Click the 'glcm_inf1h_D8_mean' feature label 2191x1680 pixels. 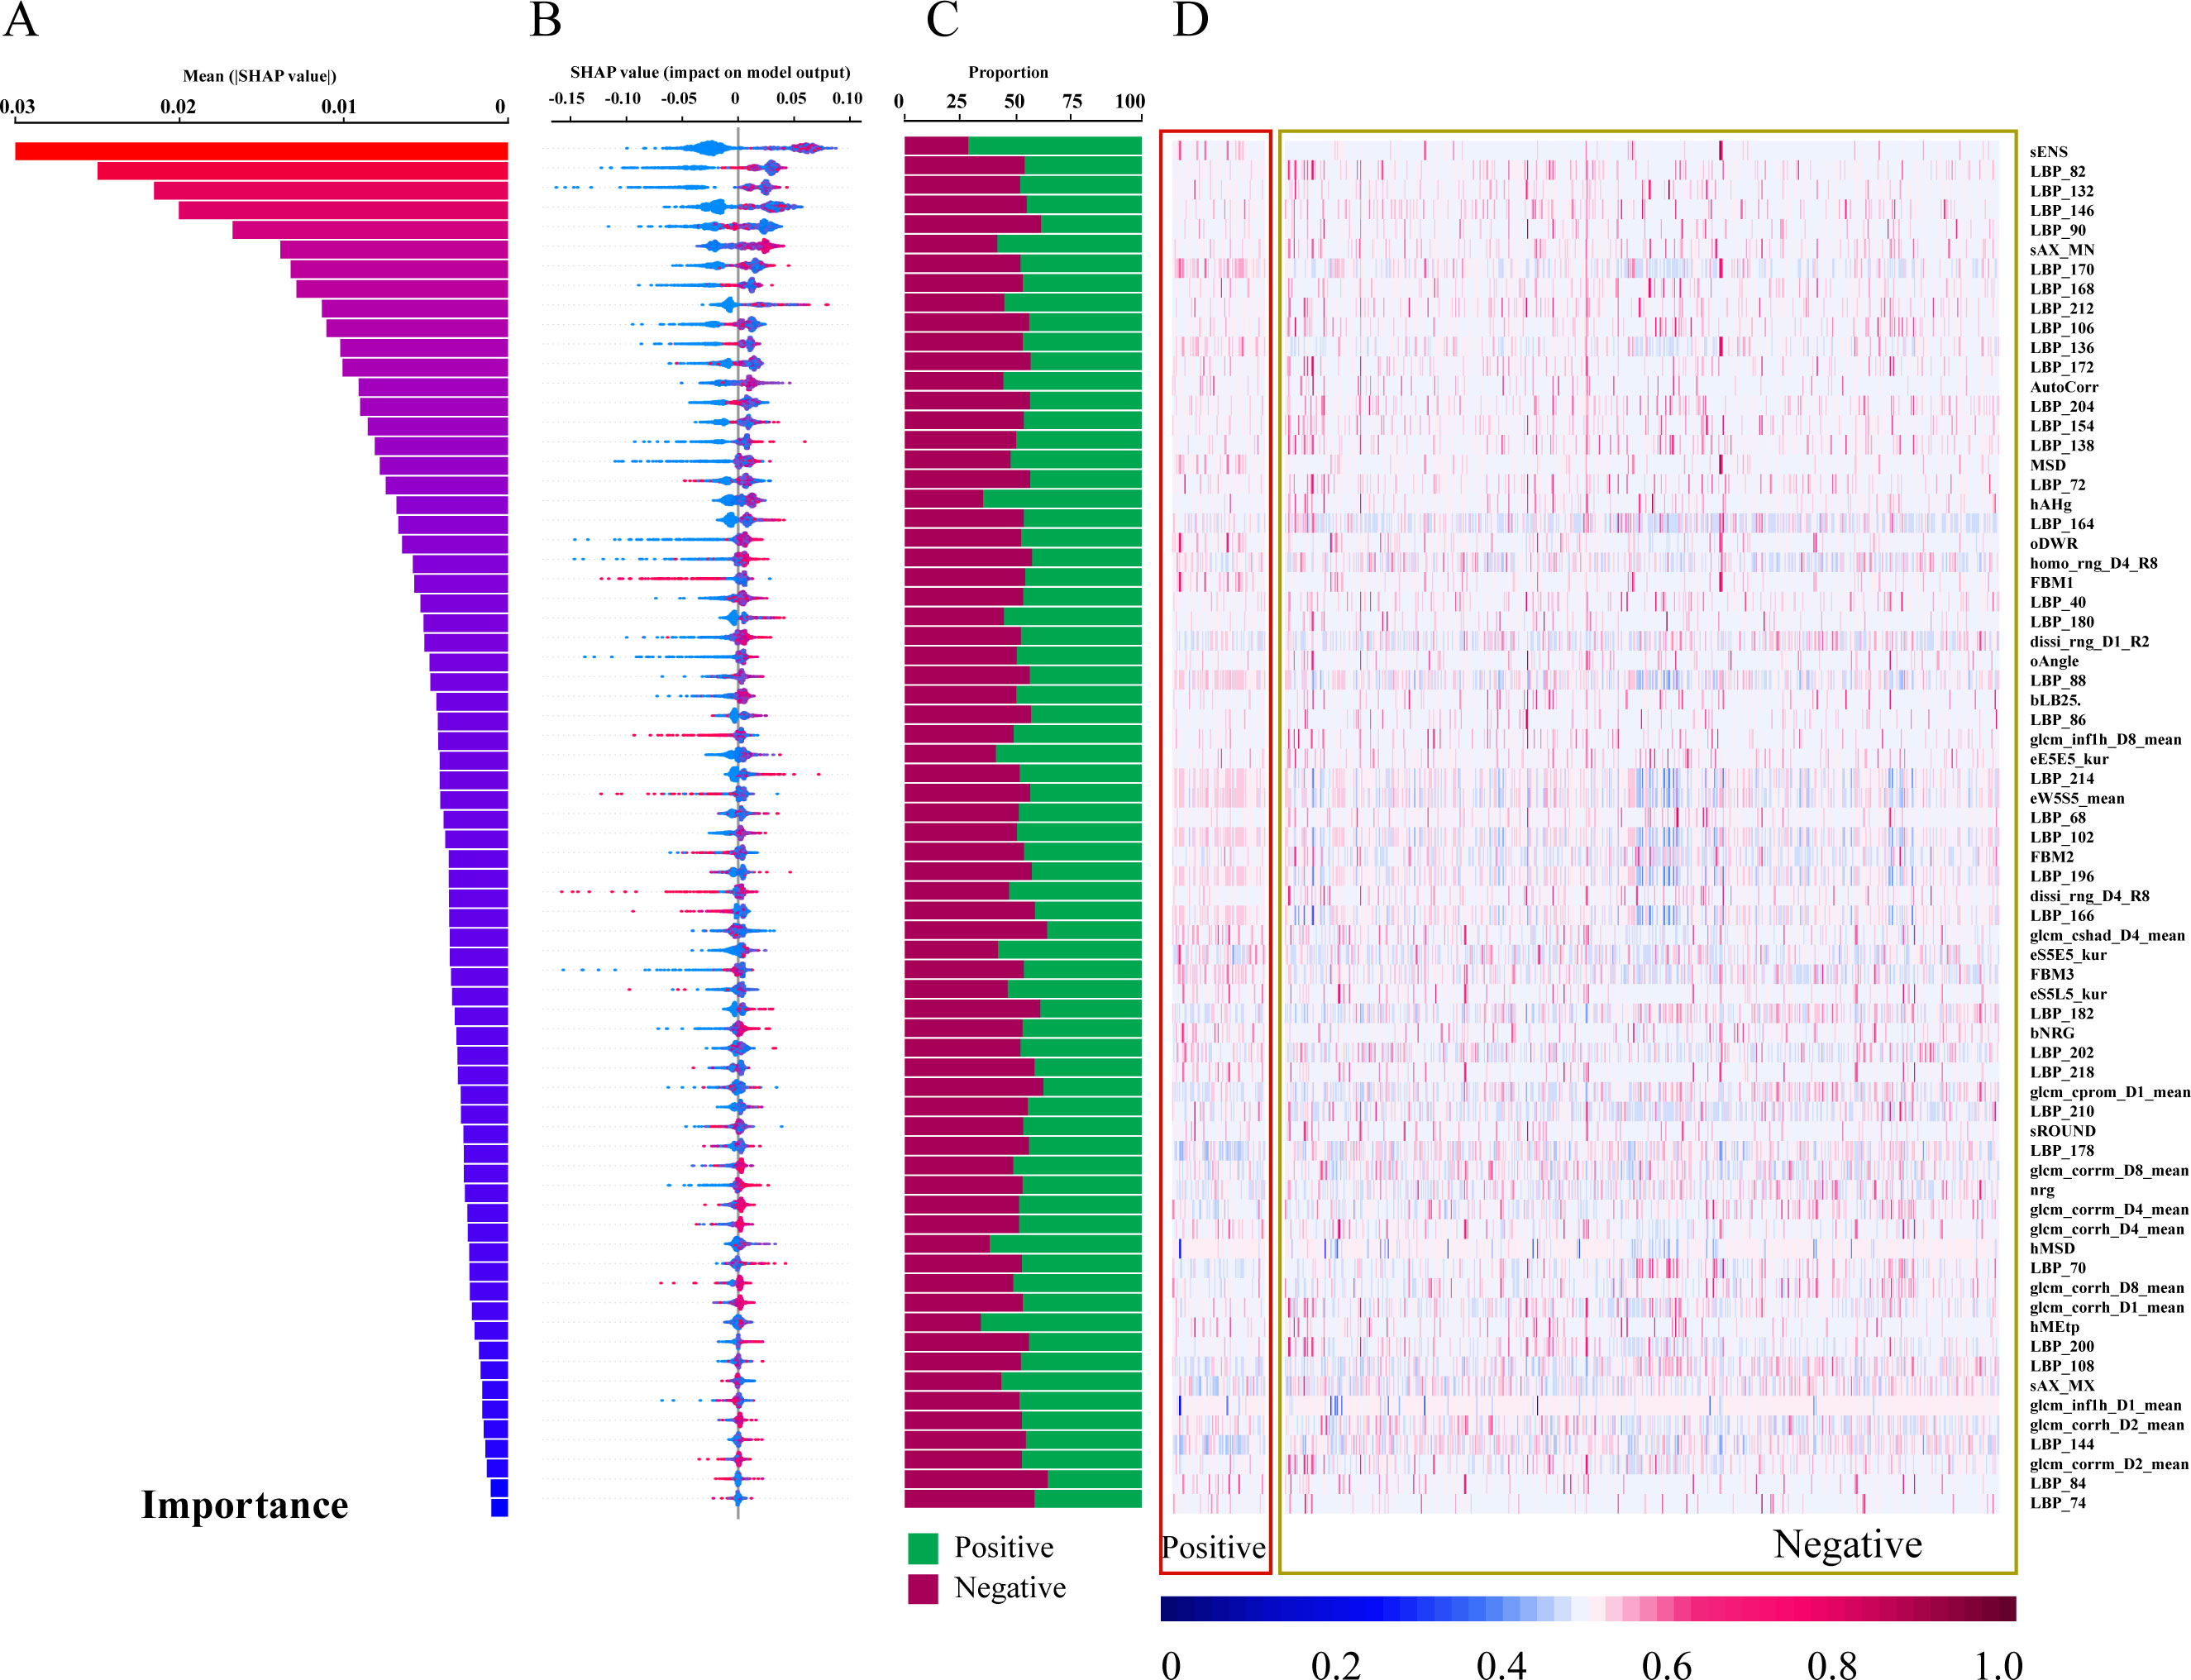[x=2106, y=739]
